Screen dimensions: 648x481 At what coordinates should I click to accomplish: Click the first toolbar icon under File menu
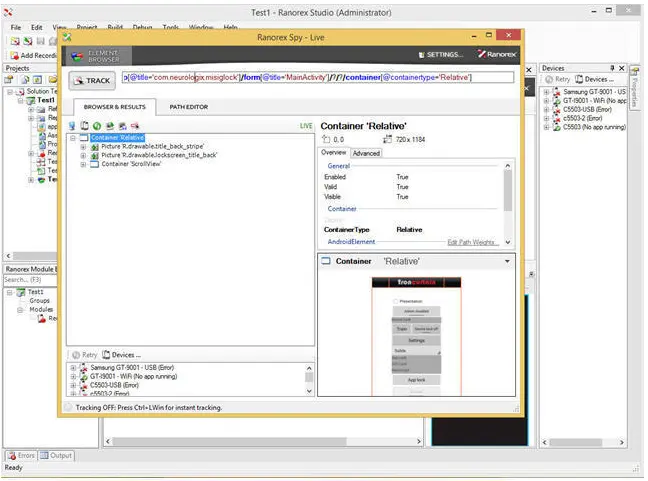[x=15, y=41]
